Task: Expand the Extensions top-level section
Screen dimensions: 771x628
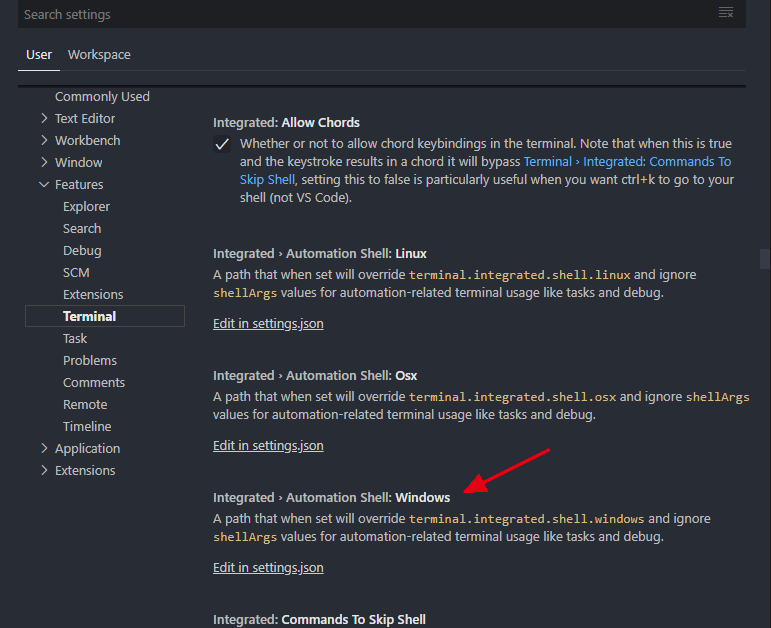Action: click(x=44, y=471)
